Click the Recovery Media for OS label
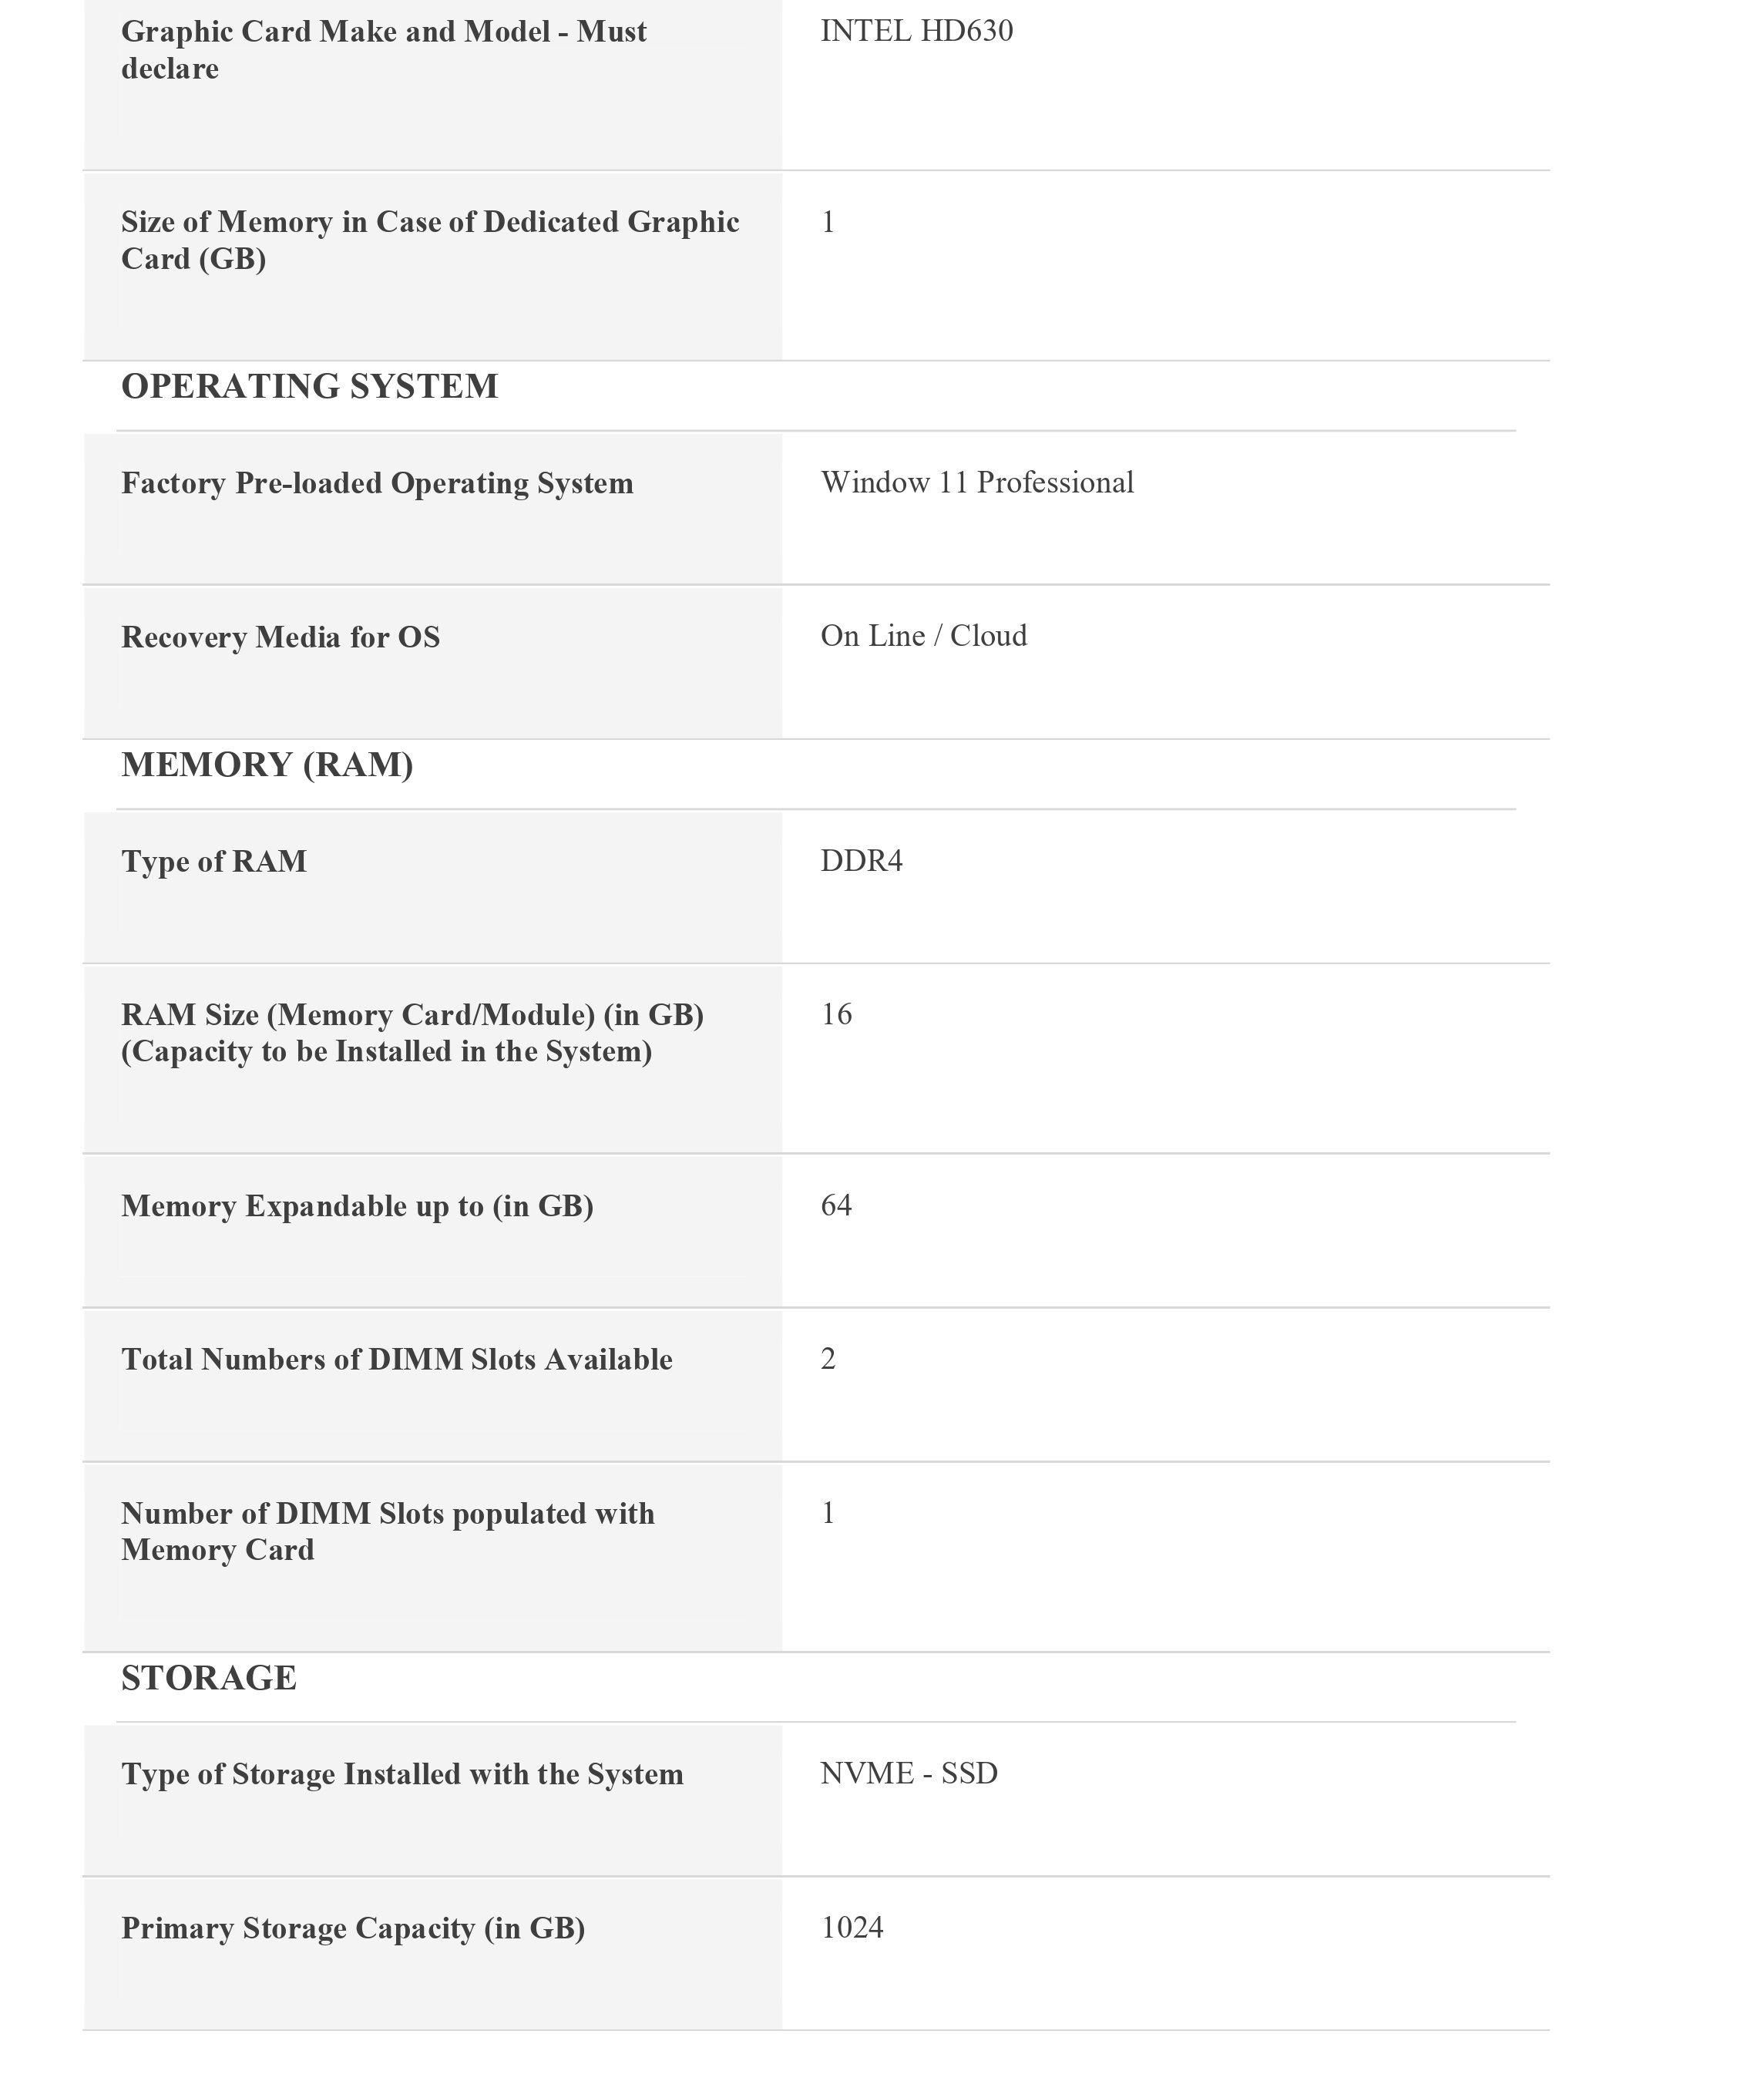1764x2091 pixels. [280, 637]
